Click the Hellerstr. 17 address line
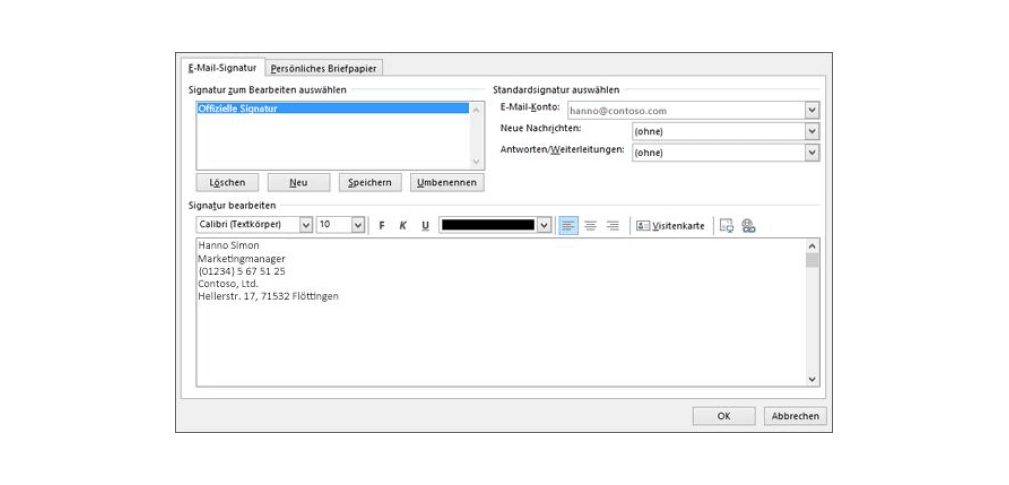Viewport: 1009px width, 485px height. point(268,297)
